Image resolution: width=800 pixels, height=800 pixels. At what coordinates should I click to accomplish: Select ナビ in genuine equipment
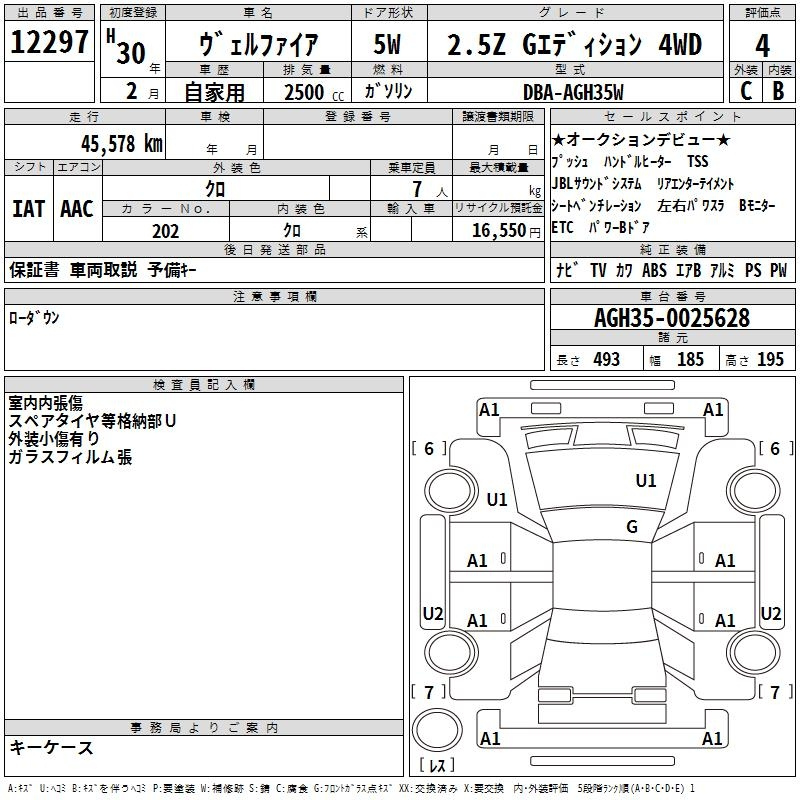pos(567,269)
